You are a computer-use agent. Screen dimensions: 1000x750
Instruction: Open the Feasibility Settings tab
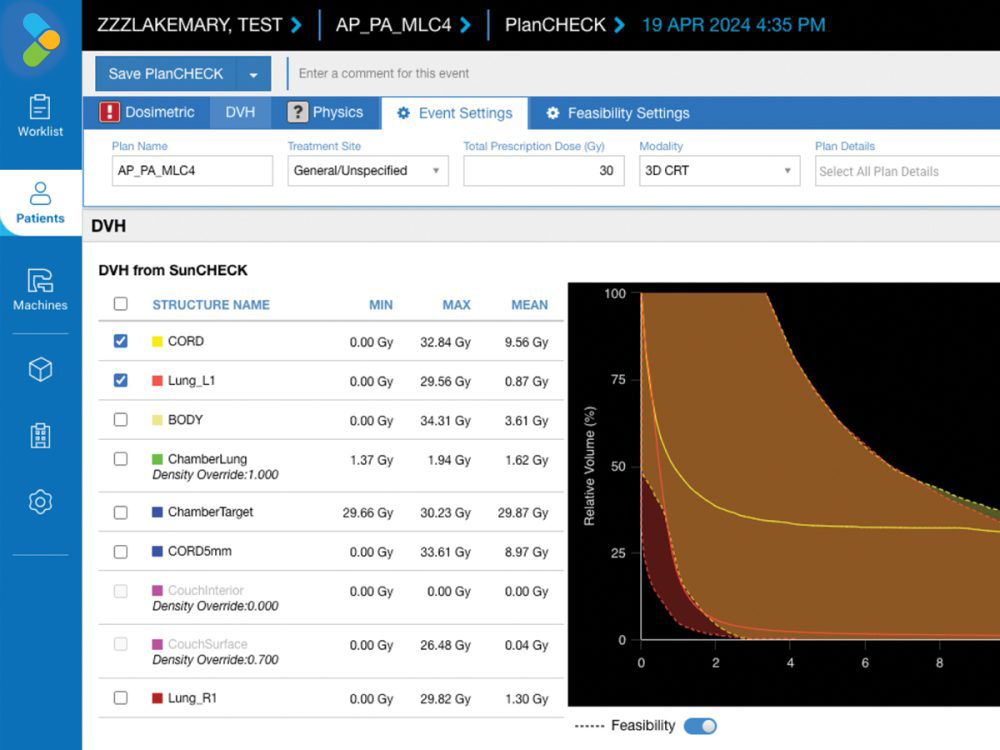[x=617, y=113]
